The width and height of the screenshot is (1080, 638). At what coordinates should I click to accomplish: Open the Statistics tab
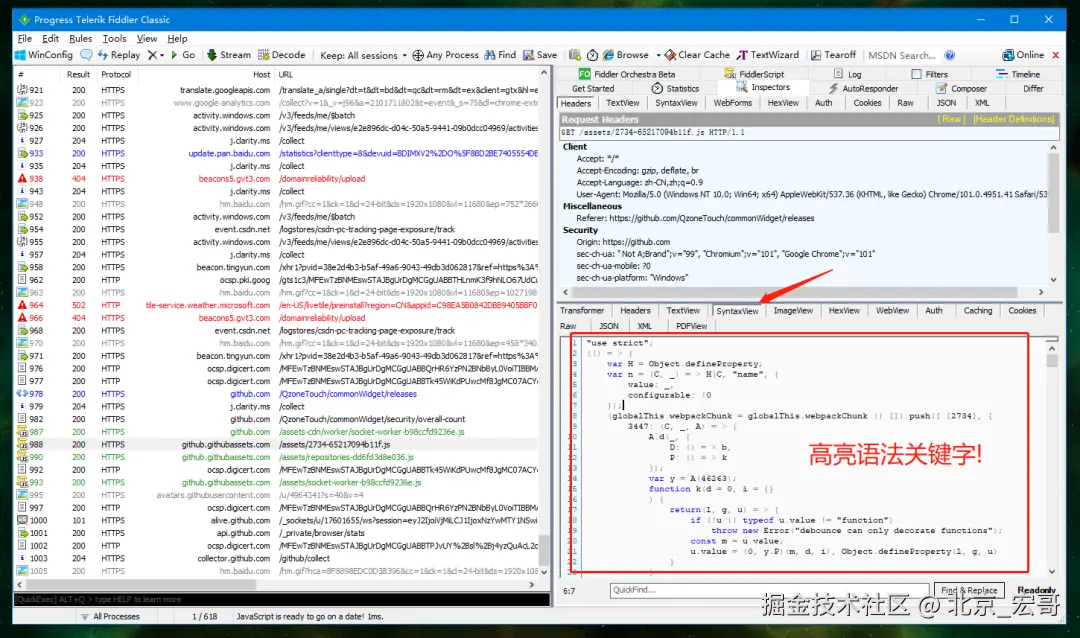(x=675, y=88)
